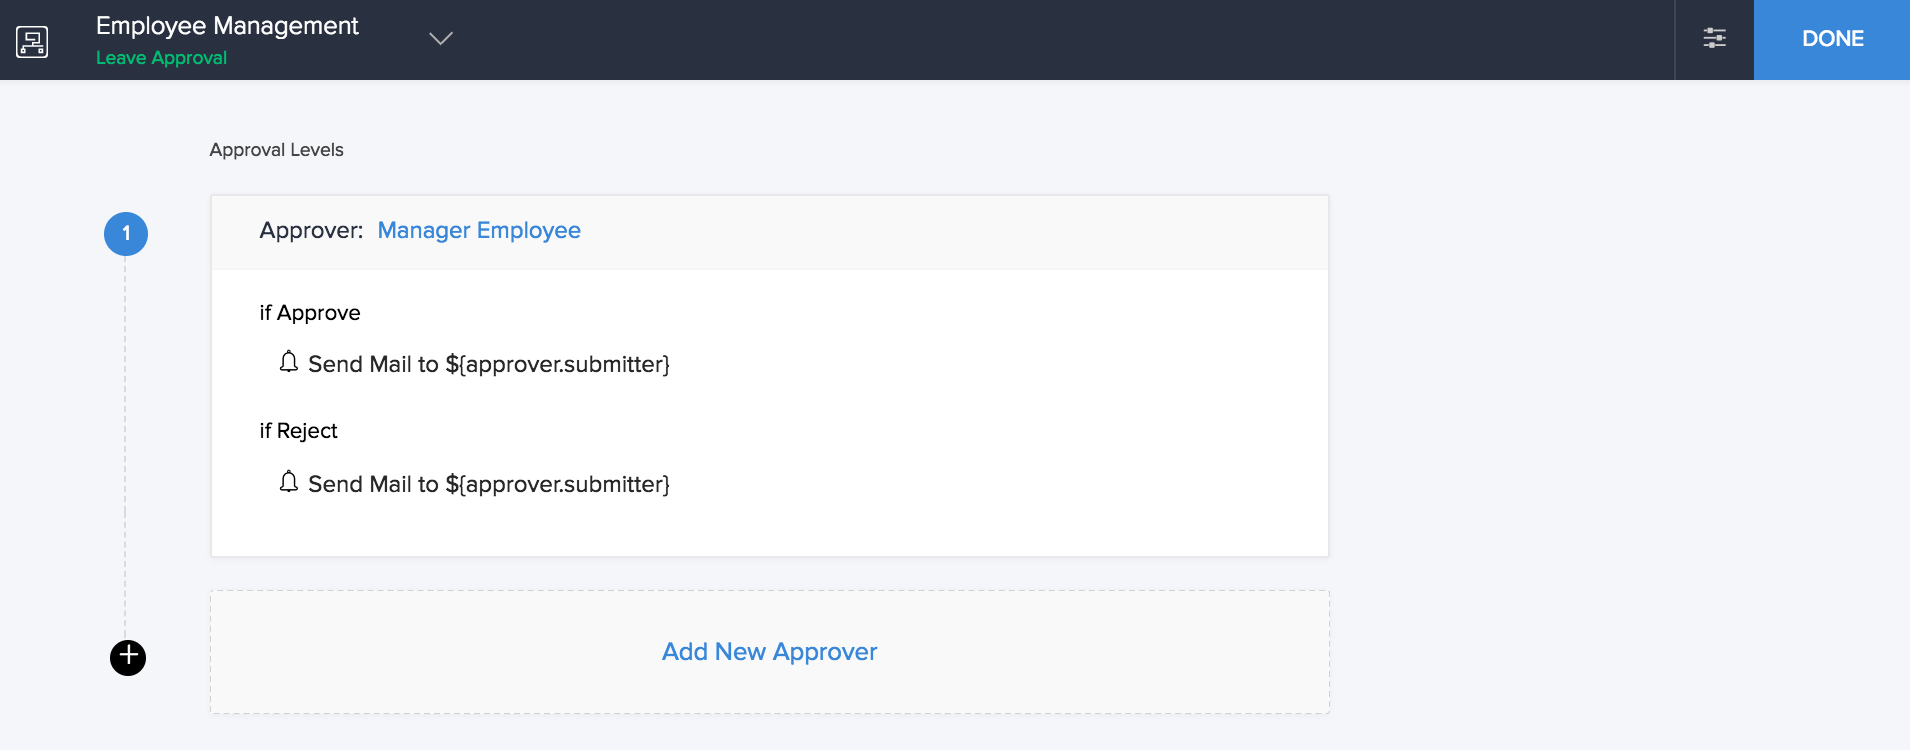This screenshot has height=750, width=1910.
Task: Click the Approver header row
Action: (x=769, y=232)
